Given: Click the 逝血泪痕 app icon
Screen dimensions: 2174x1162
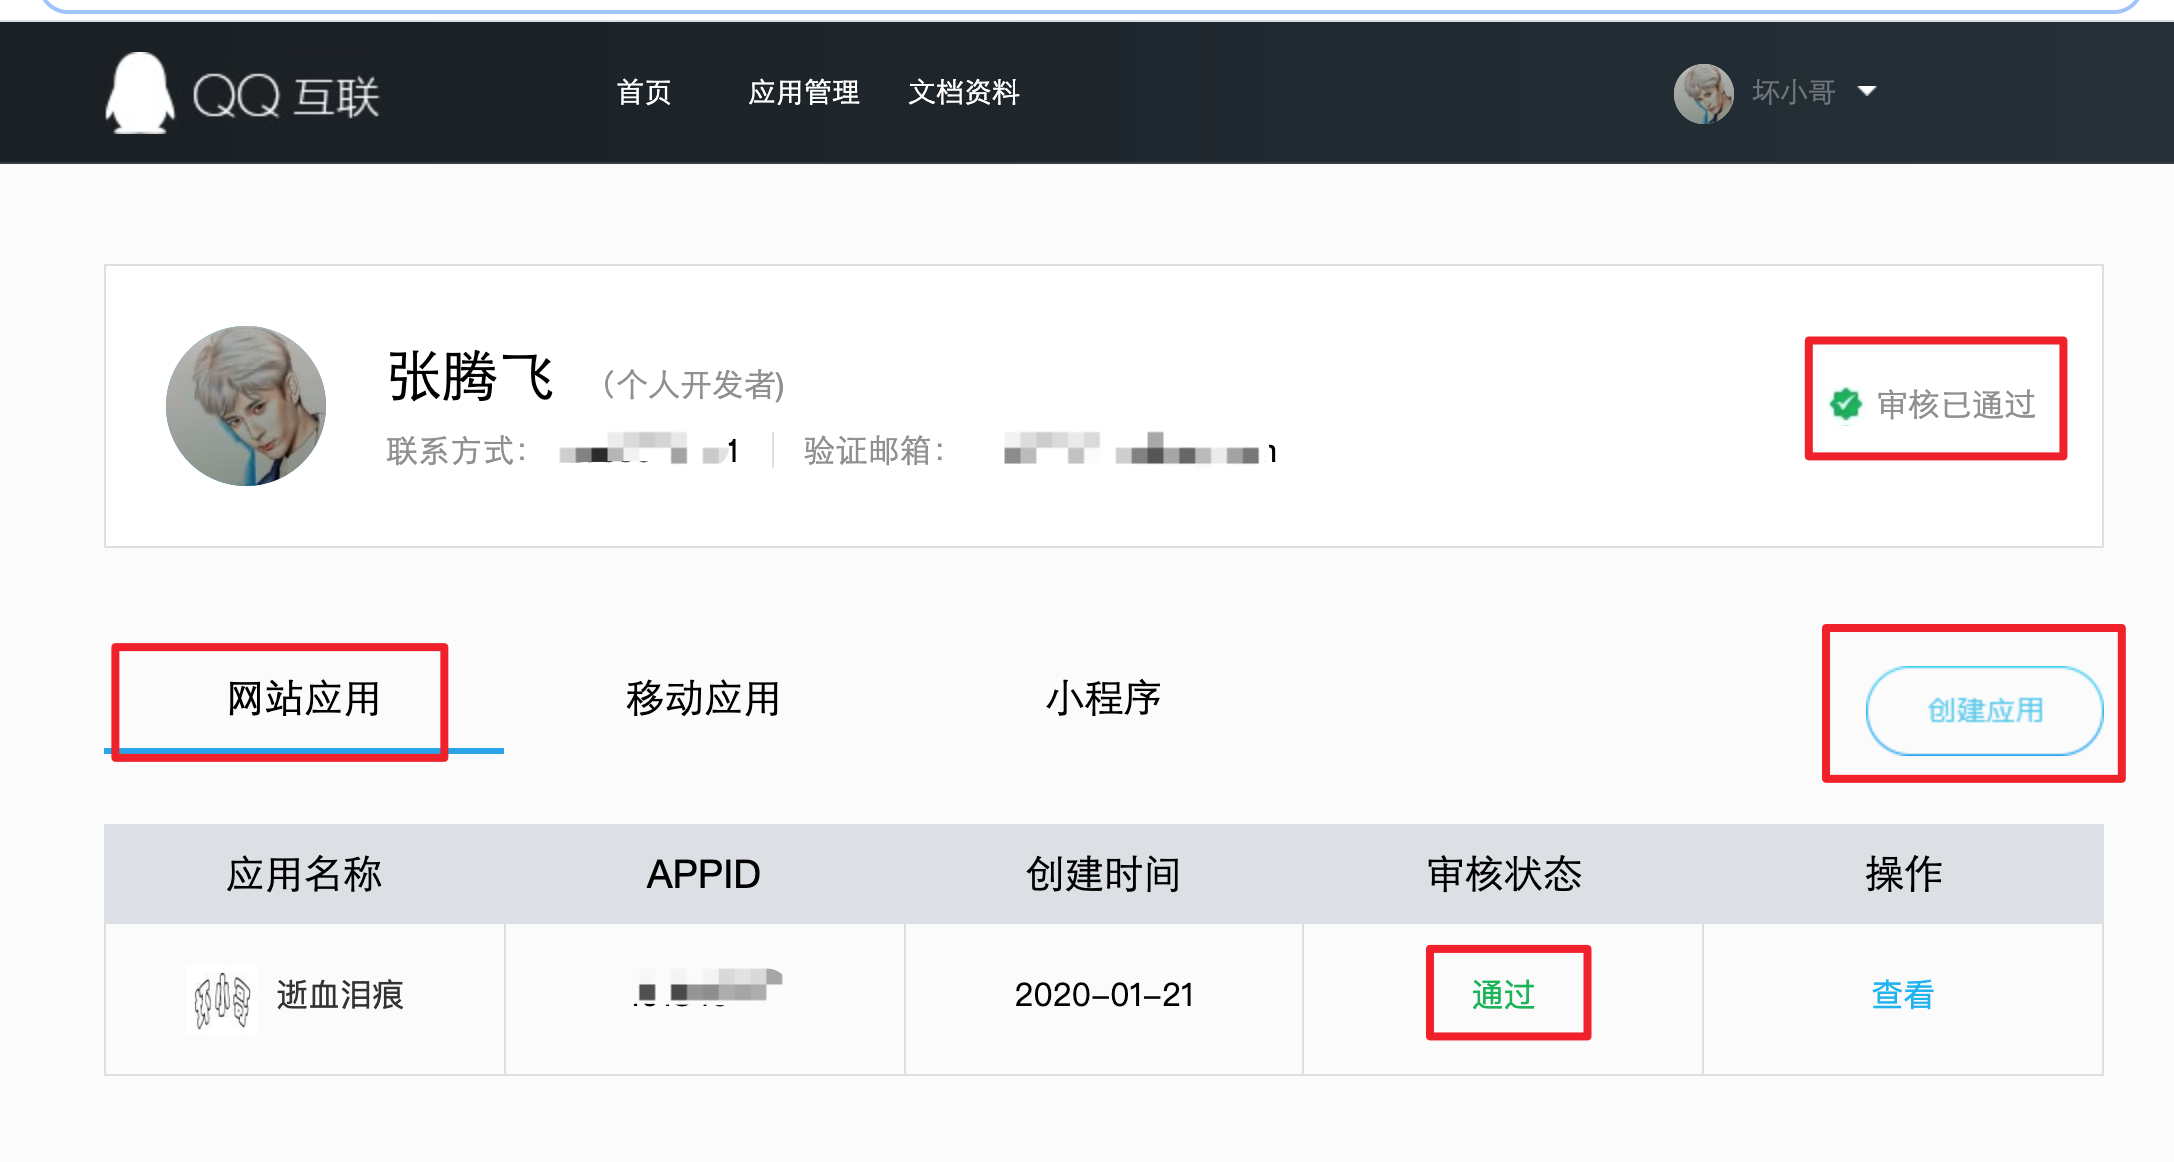Looking at the screenshot, I should coord(222,998).
